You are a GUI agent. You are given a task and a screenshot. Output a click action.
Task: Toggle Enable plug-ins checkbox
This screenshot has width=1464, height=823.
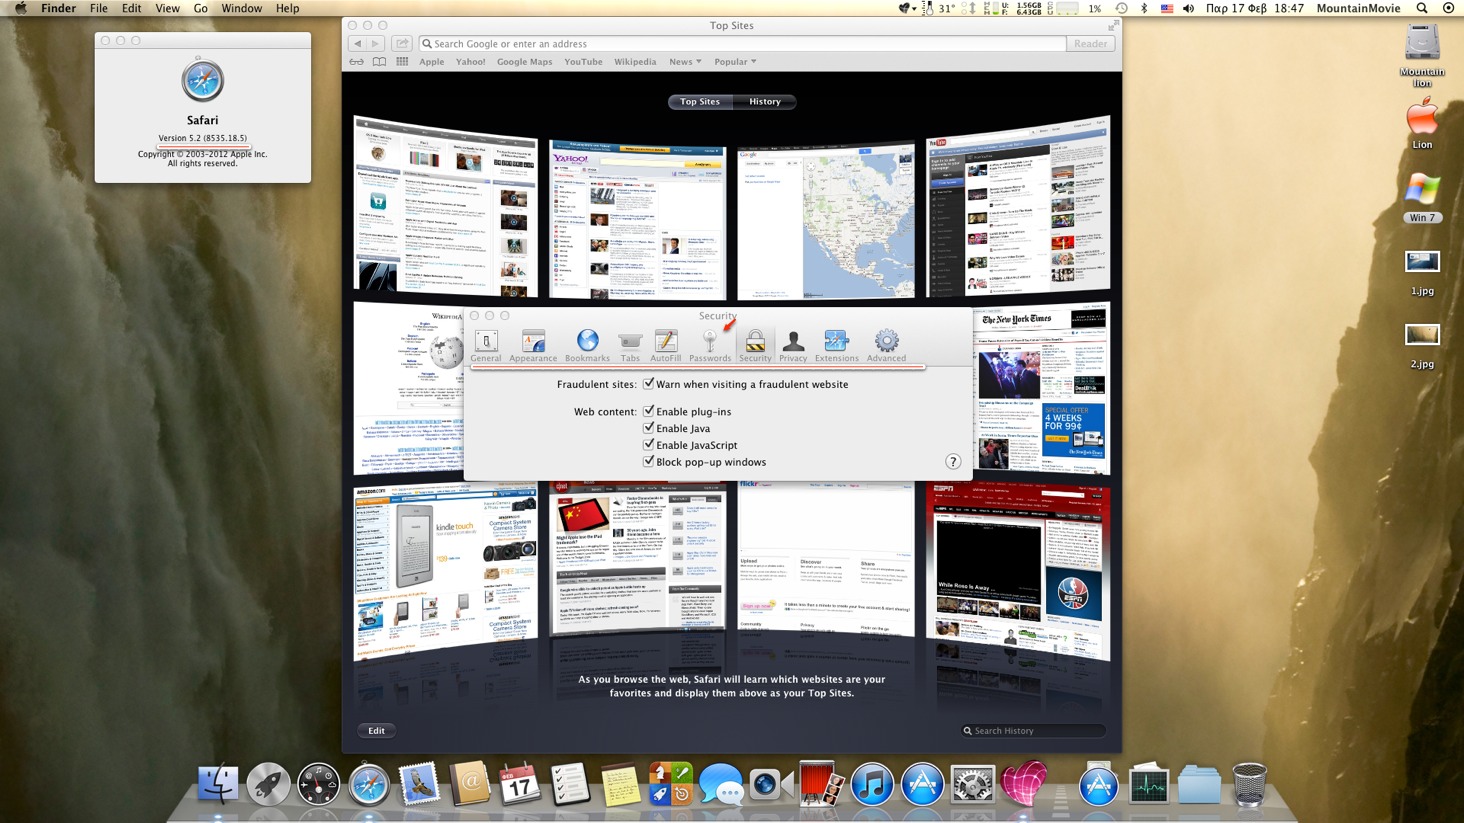649,411
